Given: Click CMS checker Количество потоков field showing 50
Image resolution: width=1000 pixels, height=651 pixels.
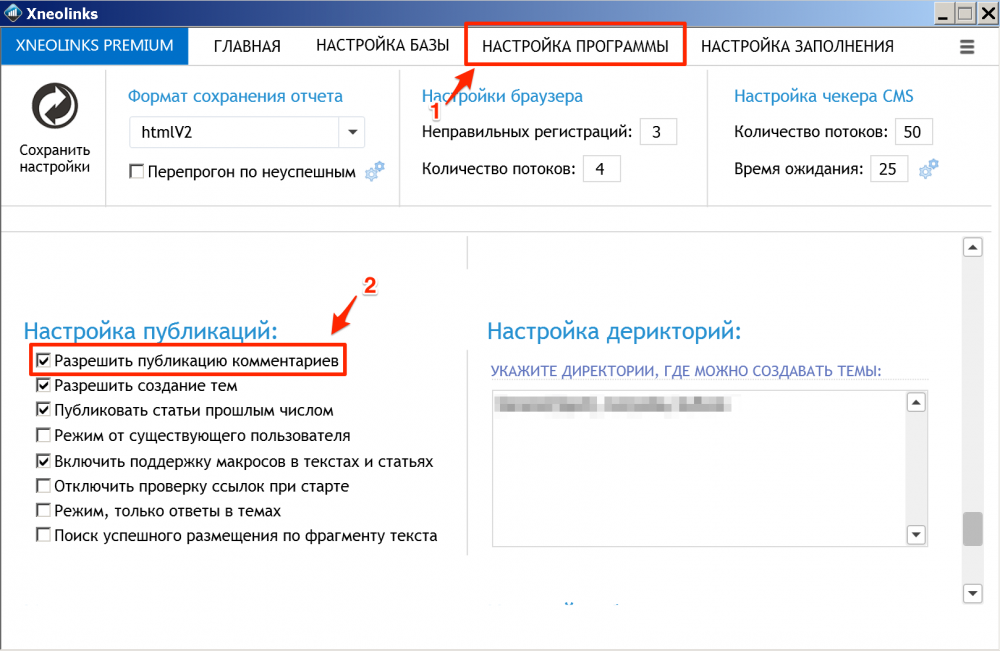Looking at the screenshot, I should 913,132.
